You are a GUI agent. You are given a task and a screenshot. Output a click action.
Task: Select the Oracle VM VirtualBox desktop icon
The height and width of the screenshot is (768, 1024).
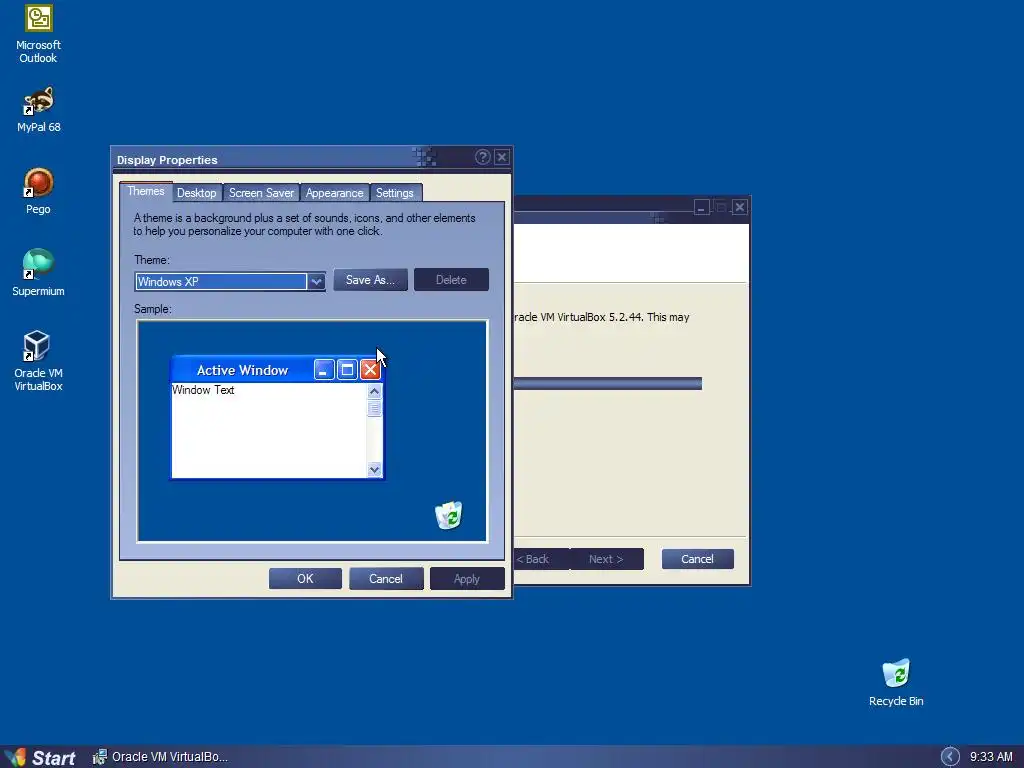pos(39,360)
